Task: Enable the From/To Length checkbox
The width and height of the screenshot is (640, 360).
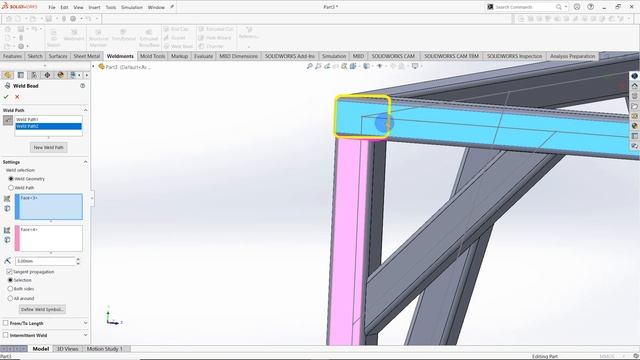Action: [5, 323]
